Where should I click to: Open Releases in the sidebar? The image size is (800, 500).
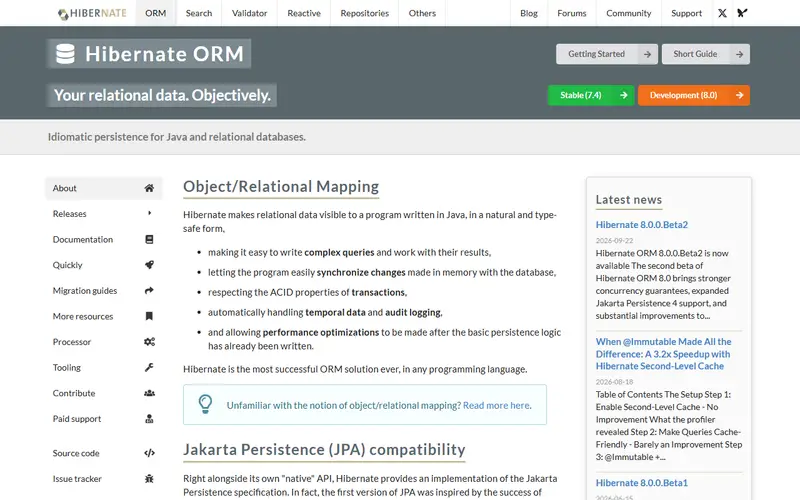point(104,214)
